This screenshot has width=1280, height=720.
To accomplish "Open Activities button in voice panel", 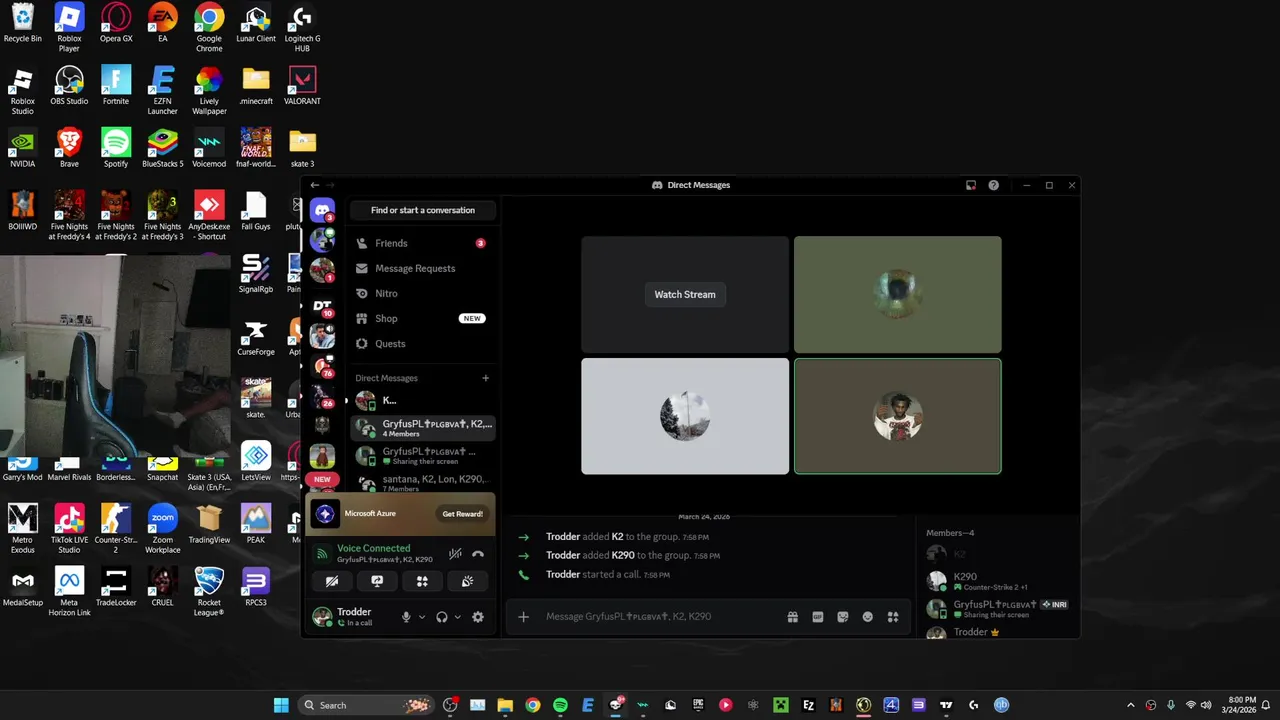I will click(x=422, y=581).
